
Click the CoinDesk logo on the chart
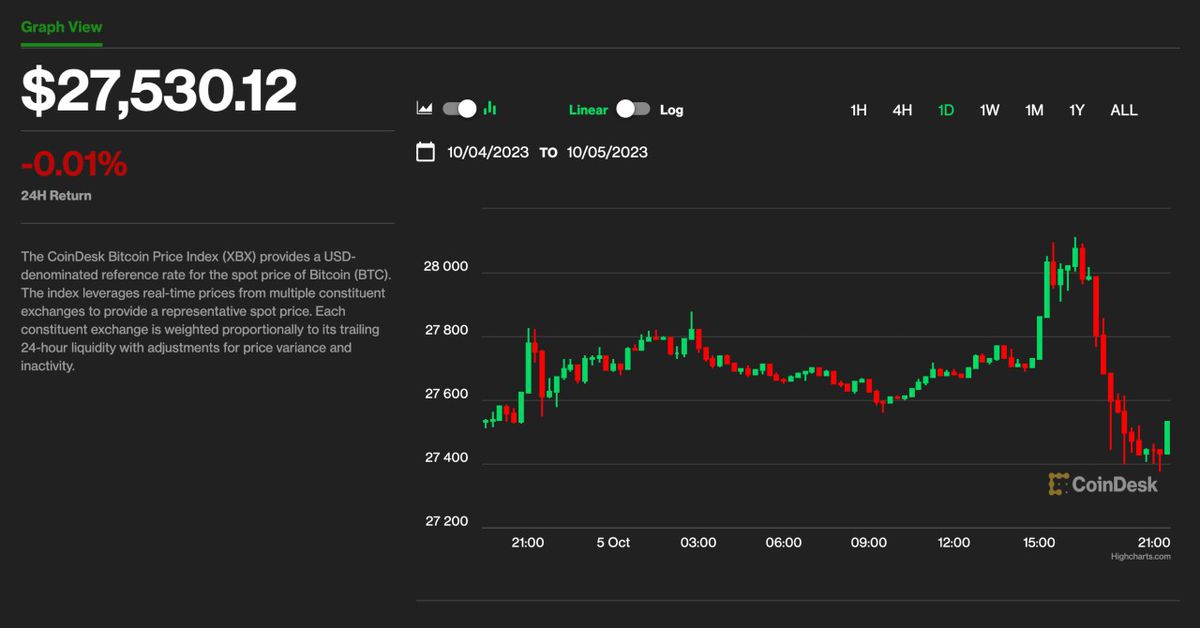(1103, 483)
